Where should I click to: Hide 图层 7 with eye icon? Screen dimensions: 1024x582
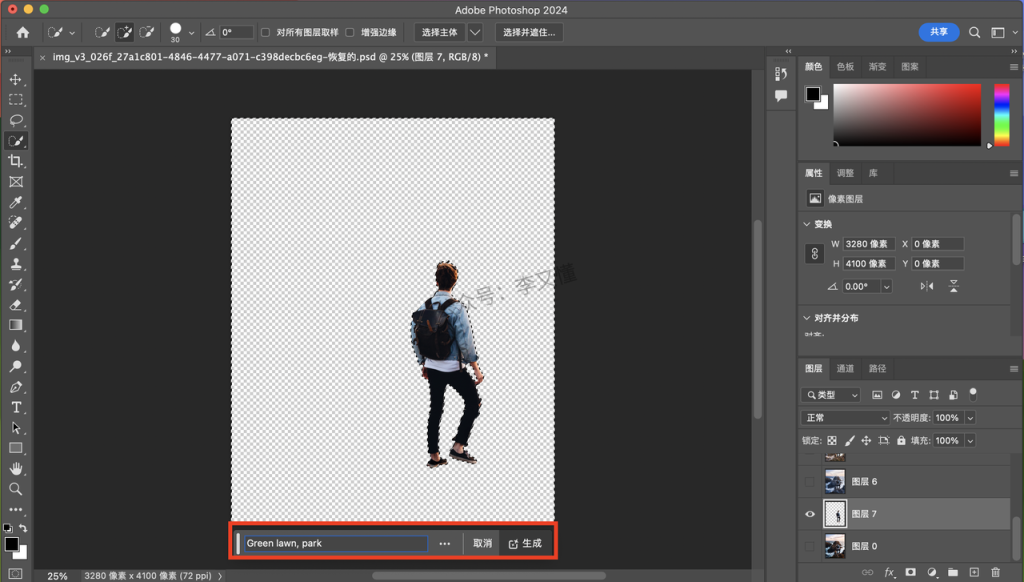click(x=810, y=514)
